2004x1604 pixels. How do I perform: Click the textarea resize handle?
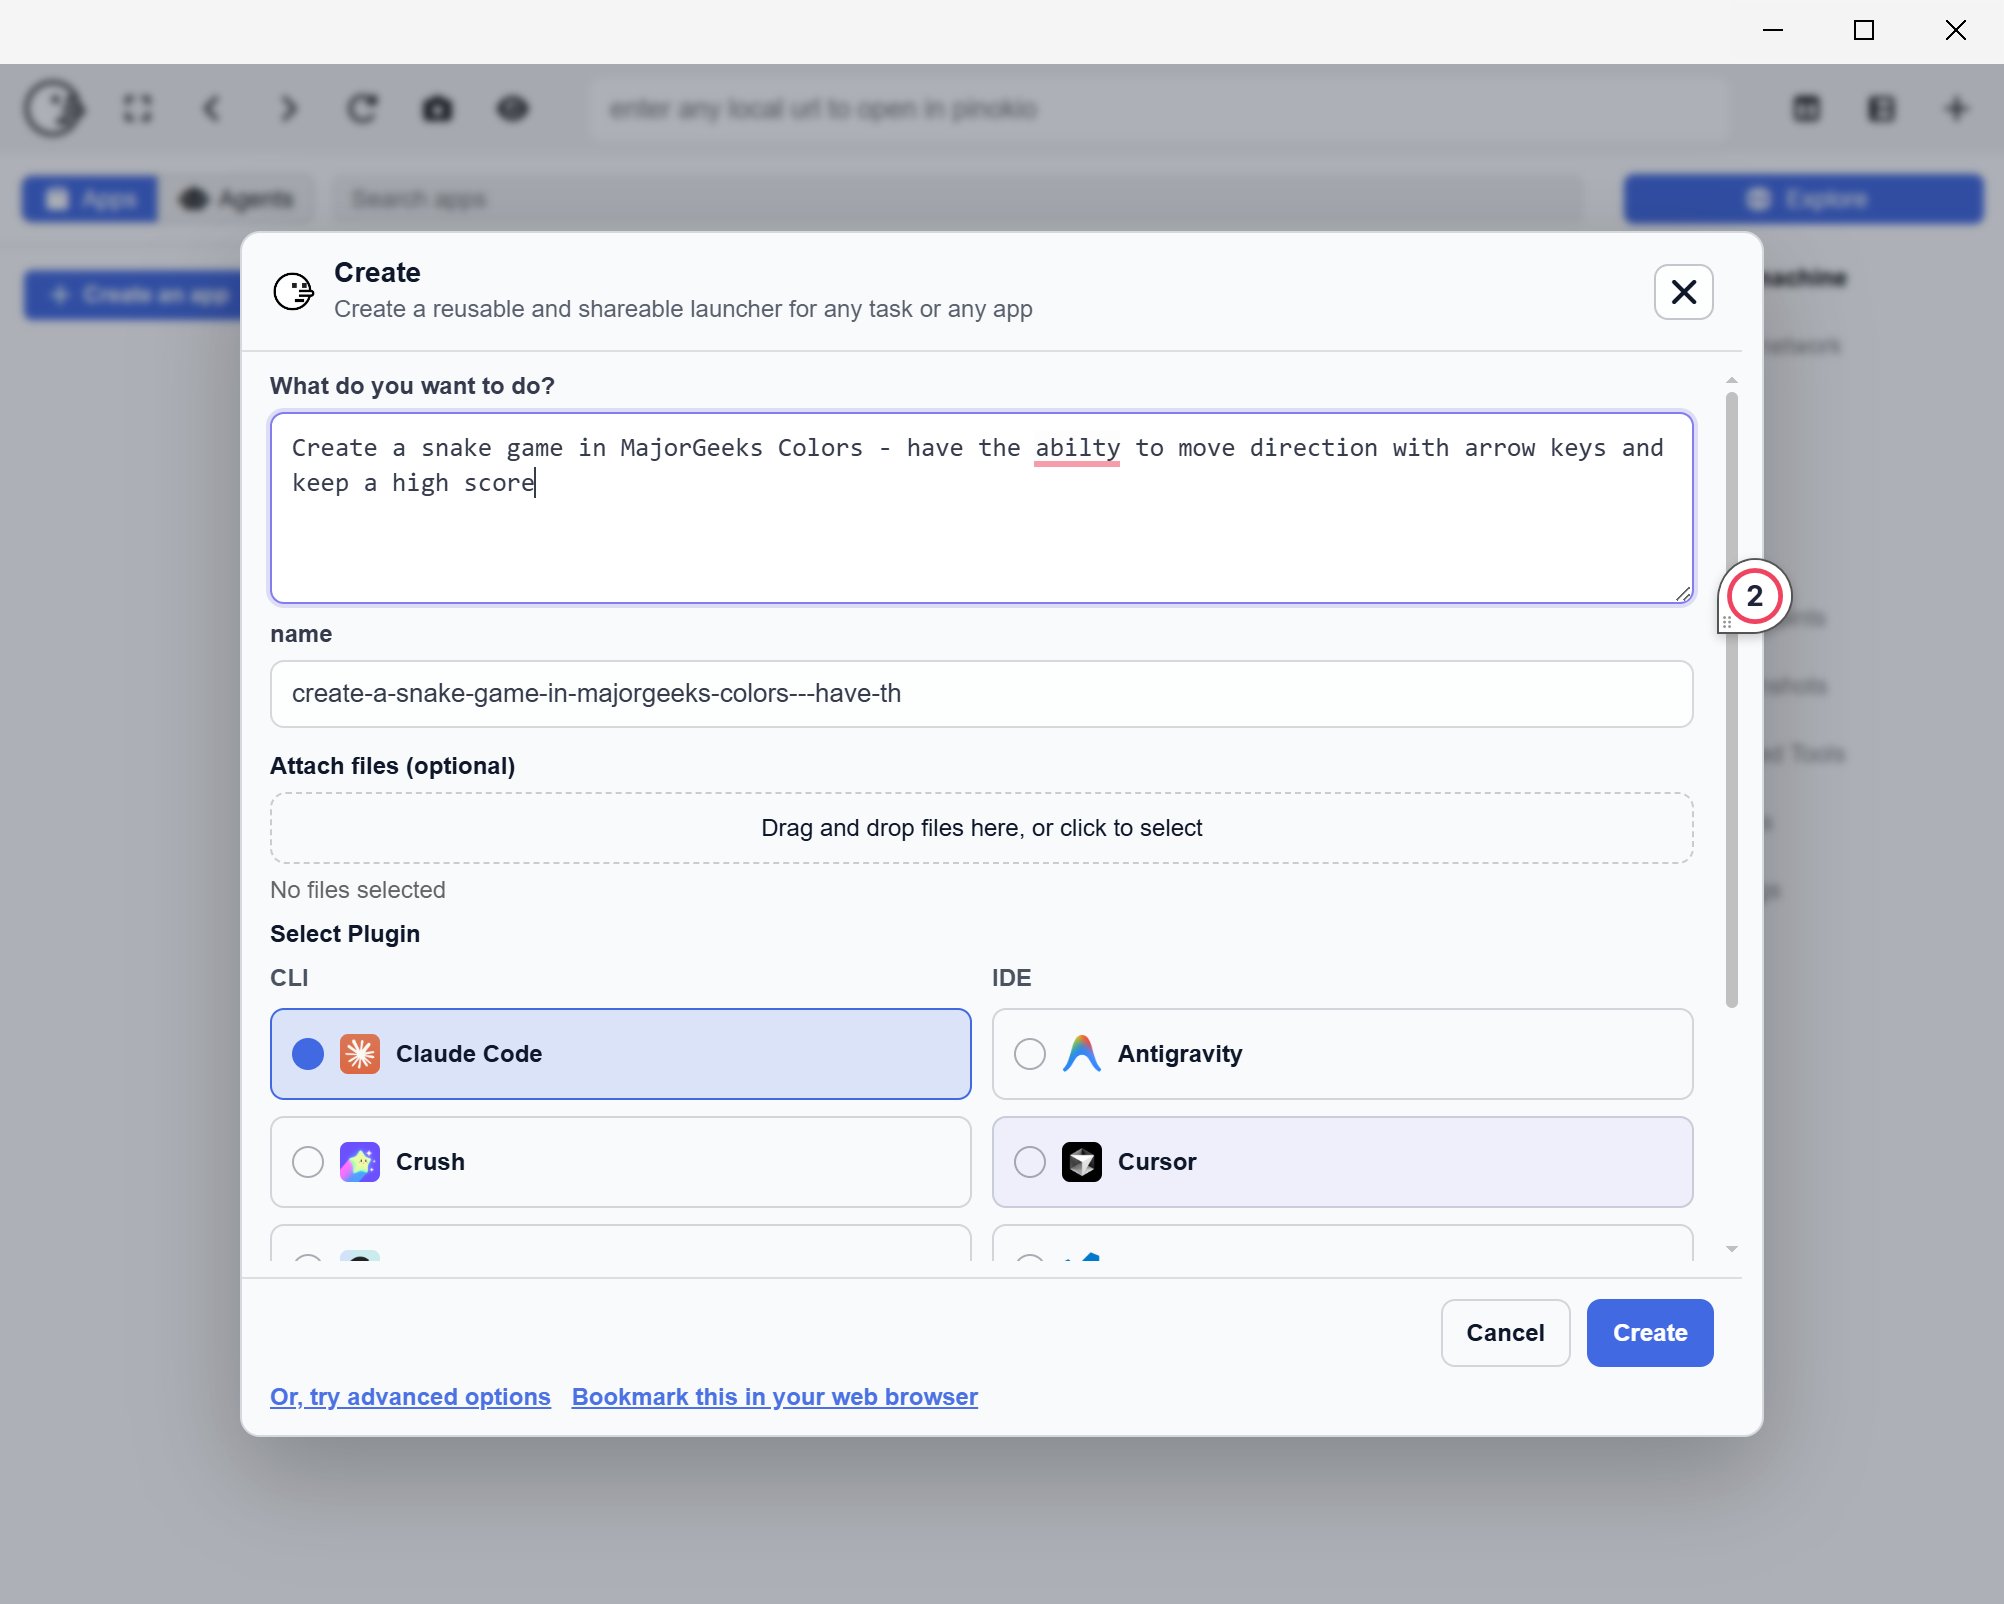[1684, 595]
